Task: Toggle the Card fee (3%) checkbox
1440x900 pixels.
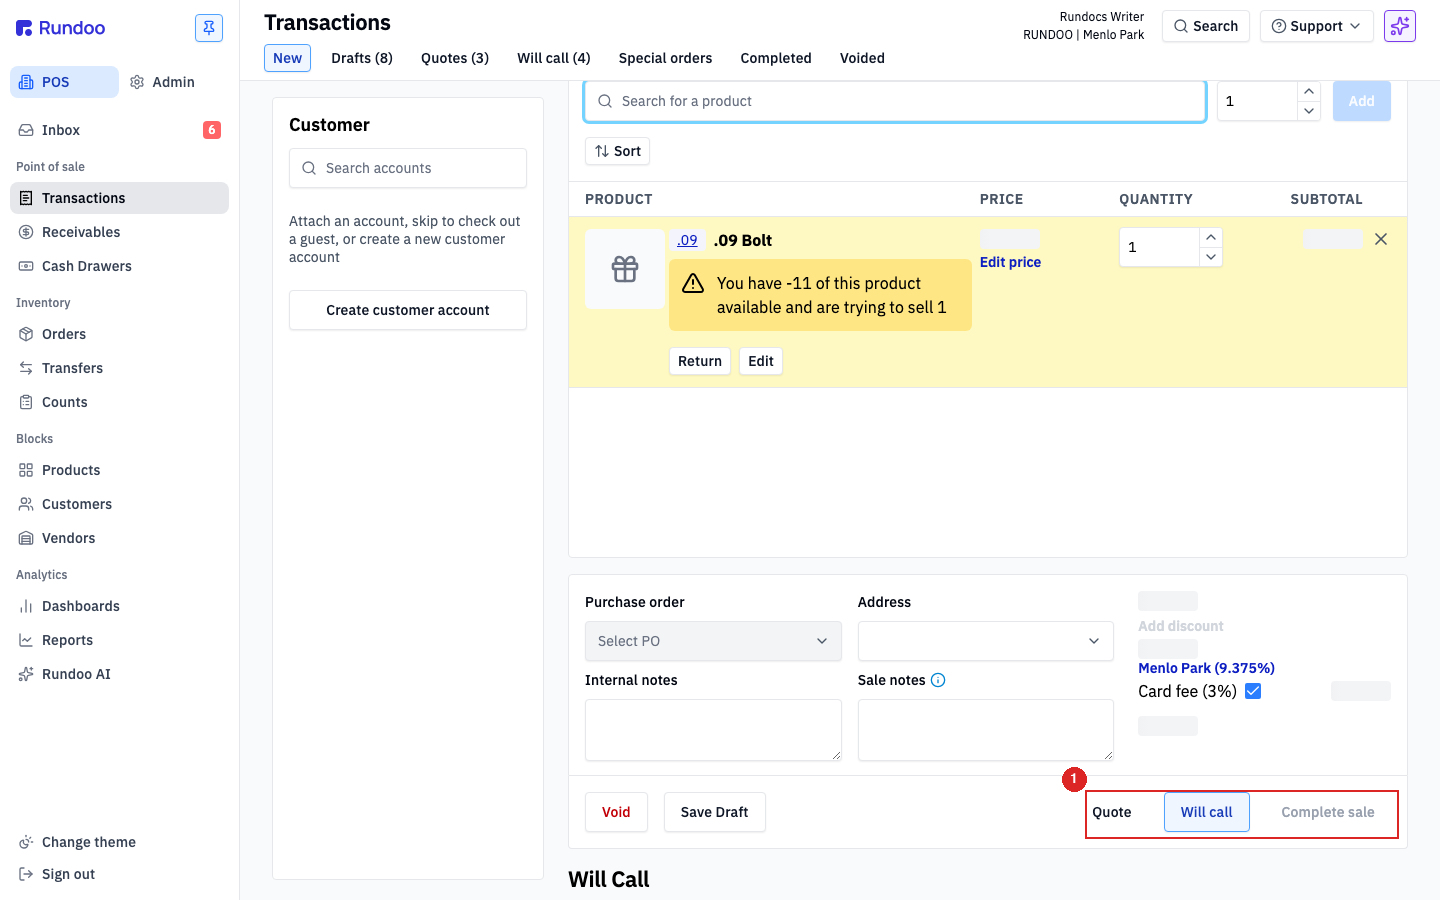Action: 1253,691
